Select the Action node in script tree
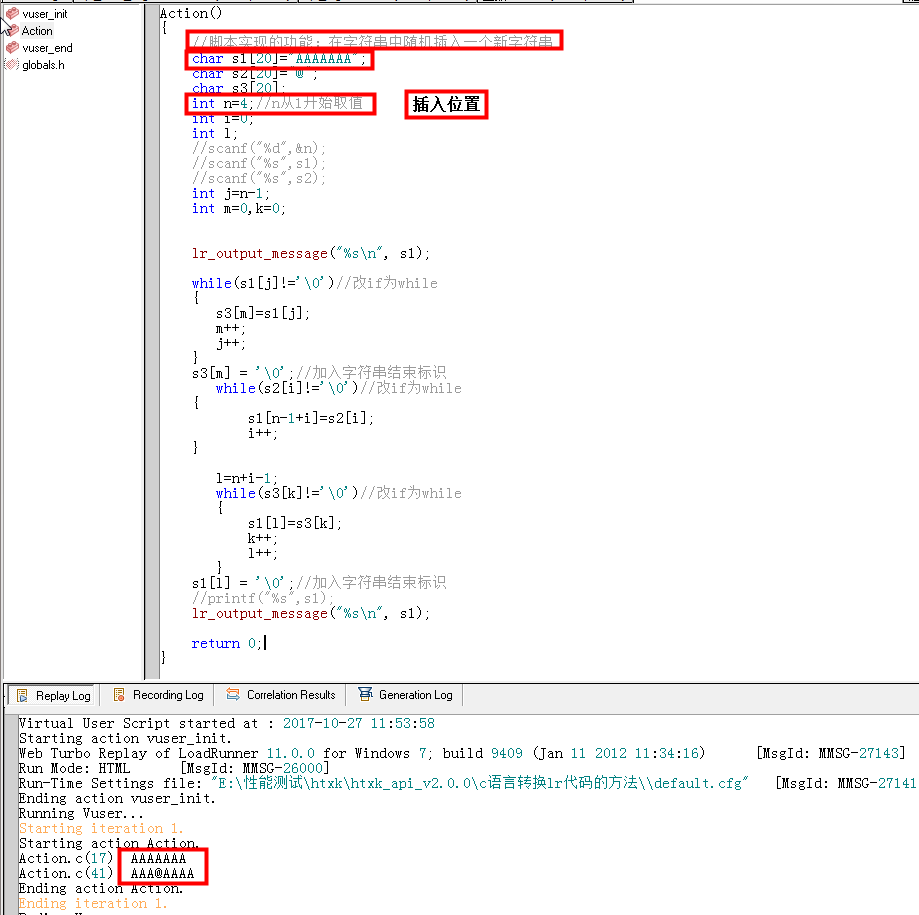919x915 pixels. (37, 30)
